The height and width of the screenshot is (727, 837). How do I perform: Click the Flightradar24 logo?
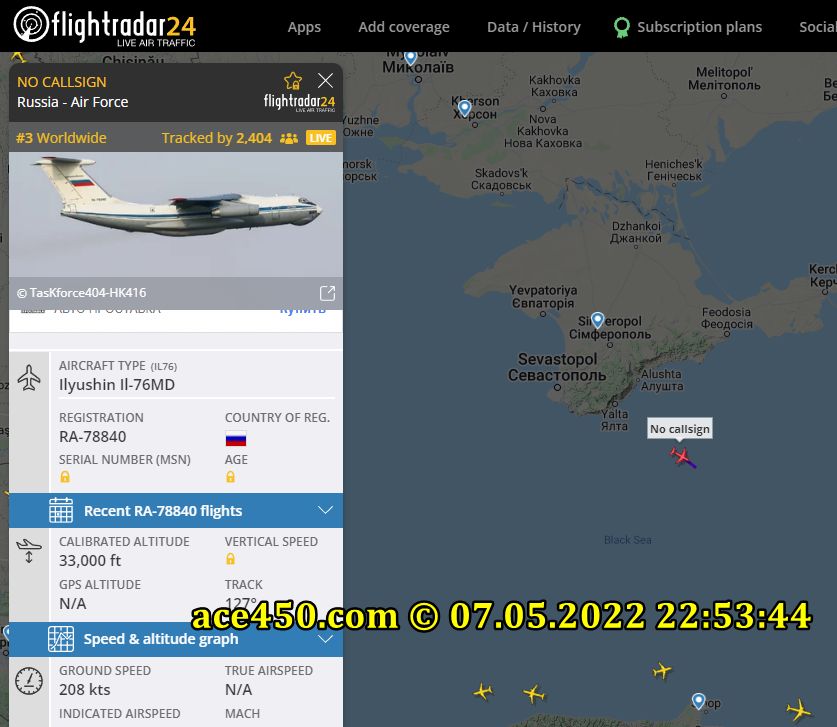pos(105,26)
